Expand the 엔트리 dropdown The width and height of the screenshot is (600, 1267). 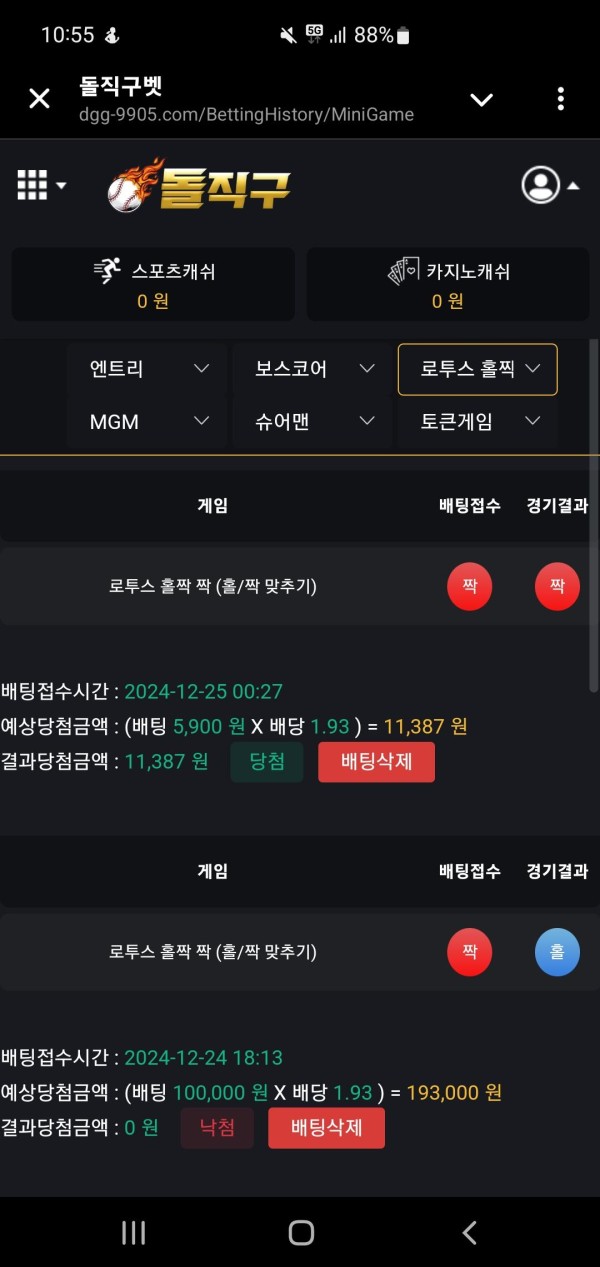coord(145,369)
